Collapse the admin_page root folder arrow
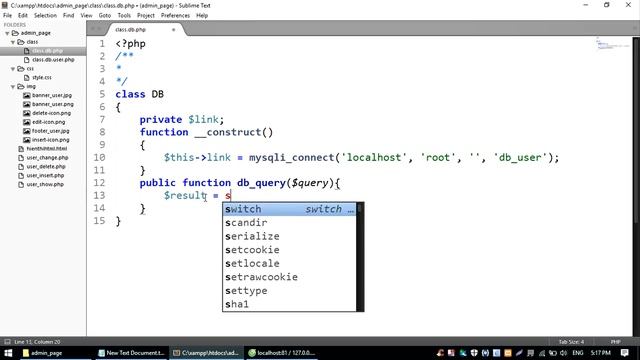Image resolution: width=640 pixels, height=360 pixels. [7, 33]
